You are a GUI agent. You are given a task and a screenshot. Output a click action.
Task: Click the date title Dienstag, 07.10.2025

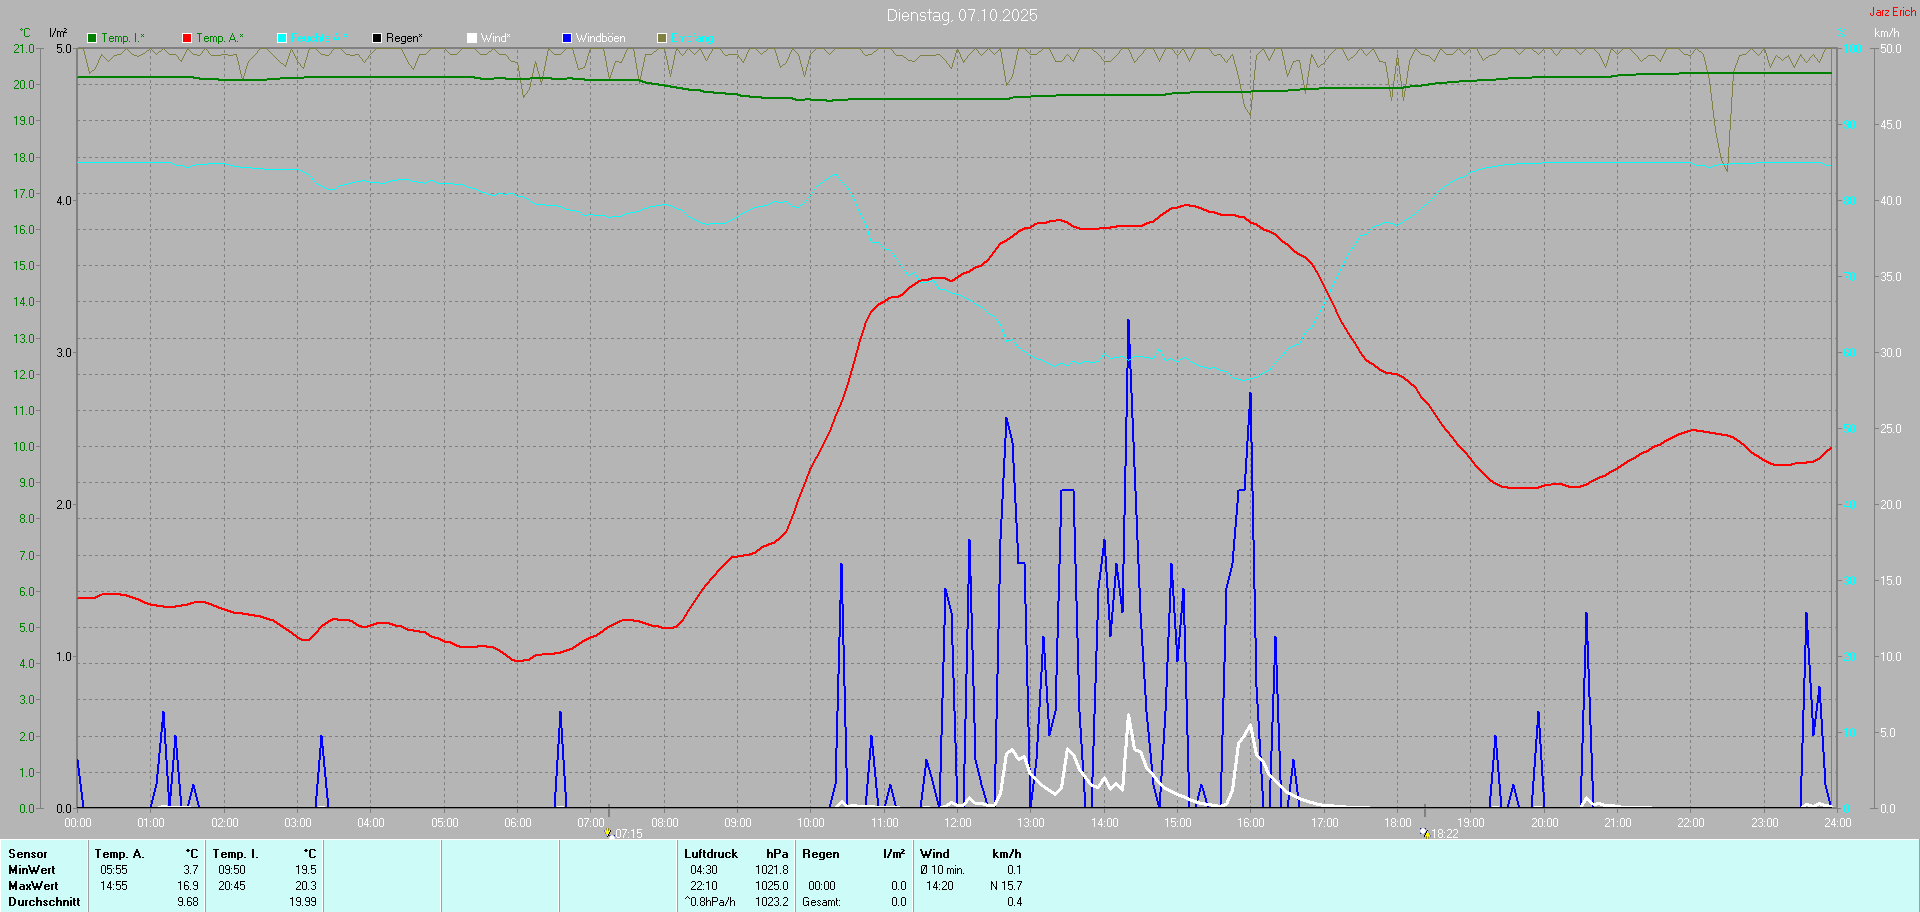click(961, 15)
